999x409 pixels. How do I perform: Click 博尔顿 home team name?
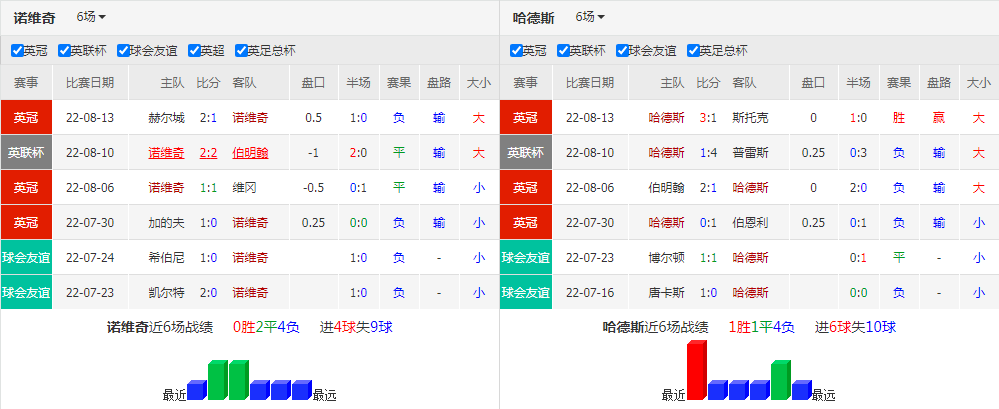tap(666, 258)
